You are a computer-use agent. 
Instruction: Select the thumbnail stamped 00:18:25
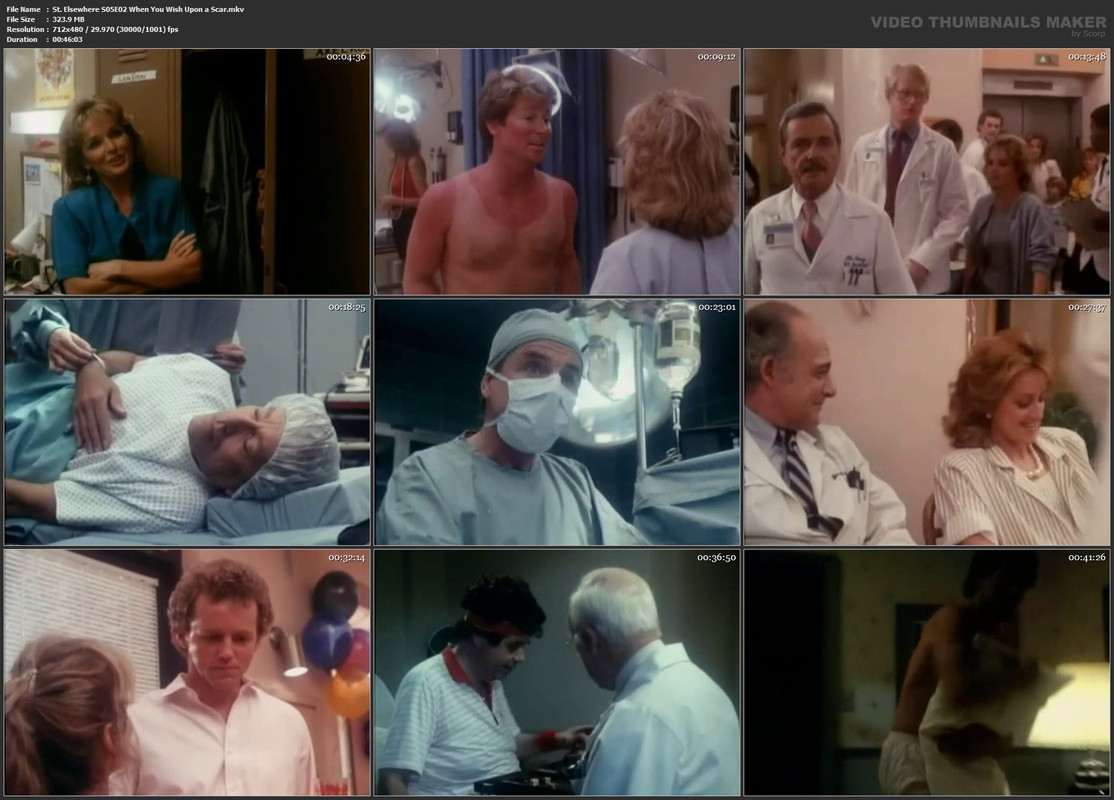[x=187, y=422]
